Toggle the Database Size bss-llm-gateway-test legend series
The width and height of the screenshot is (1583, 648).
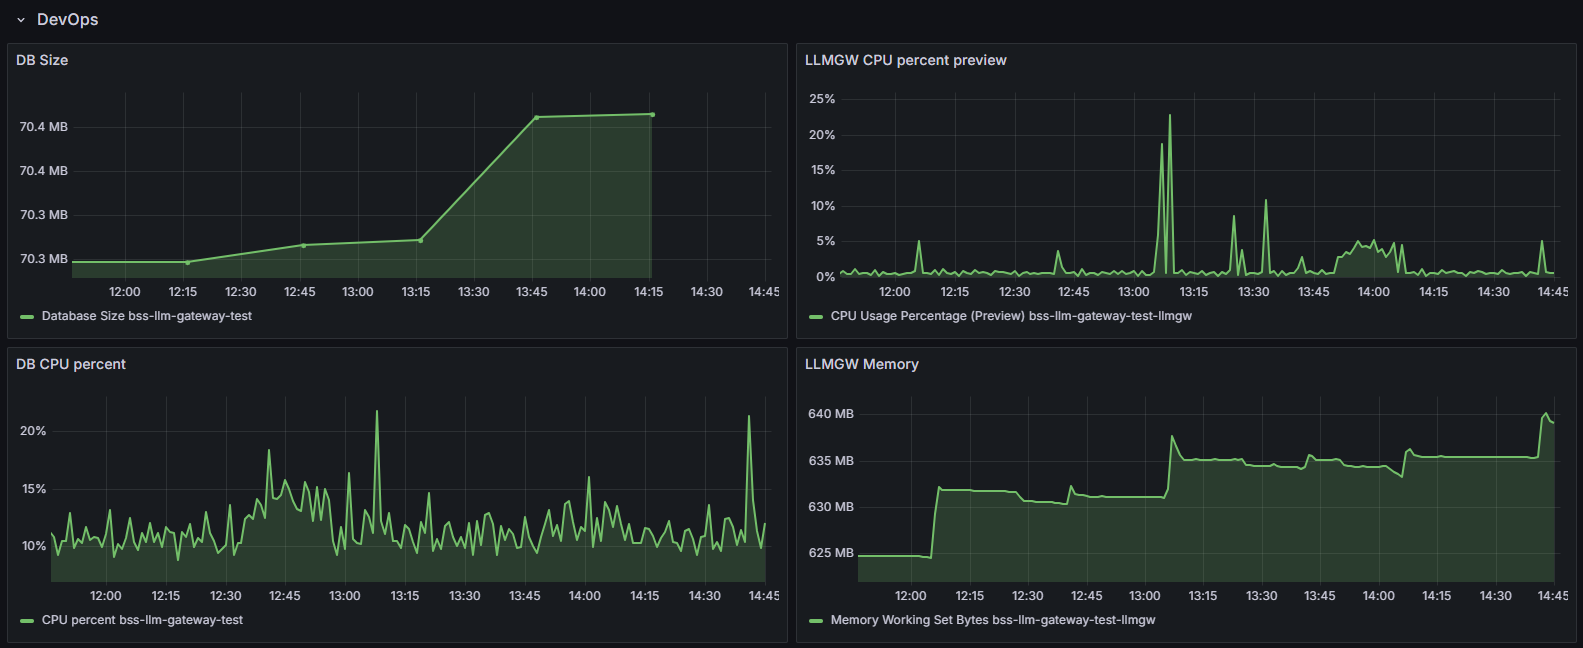click(147, 316)
